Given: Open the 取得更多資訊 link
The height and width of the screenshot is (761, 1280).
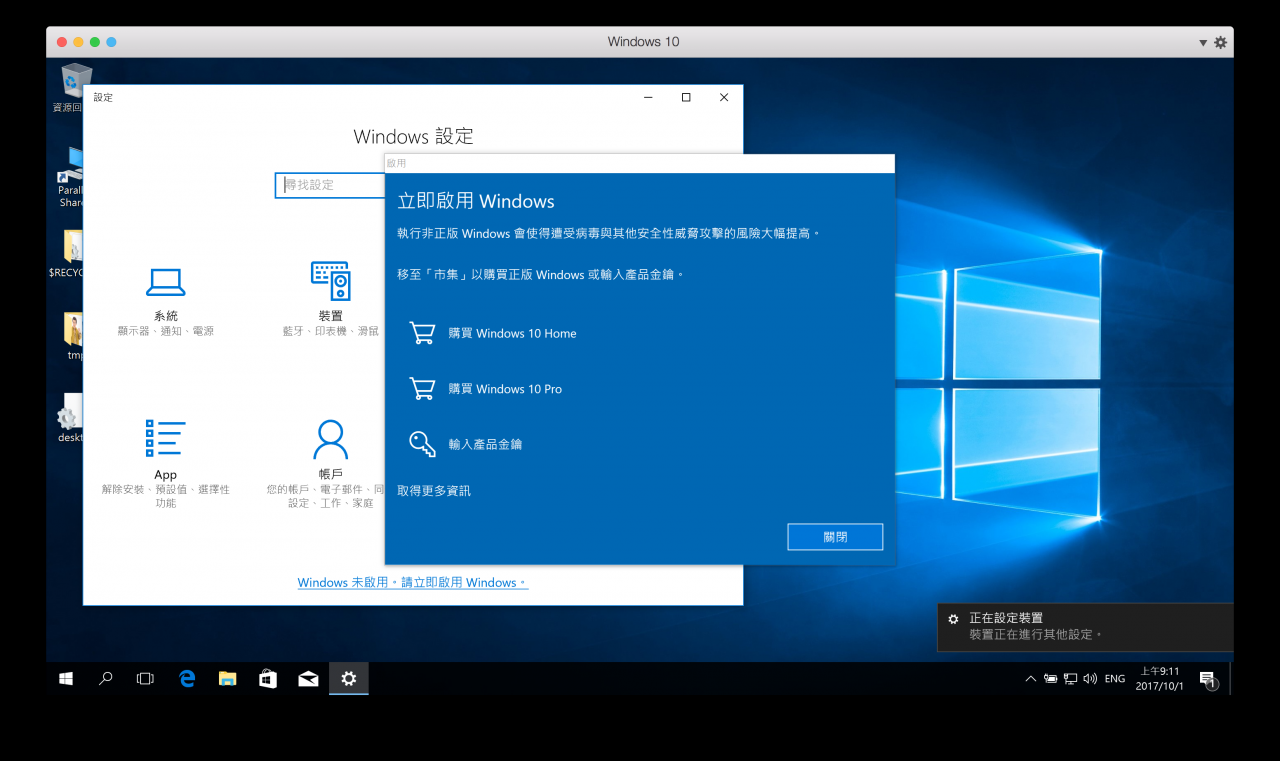Looking at the screenshot, I should pos(434,491).
